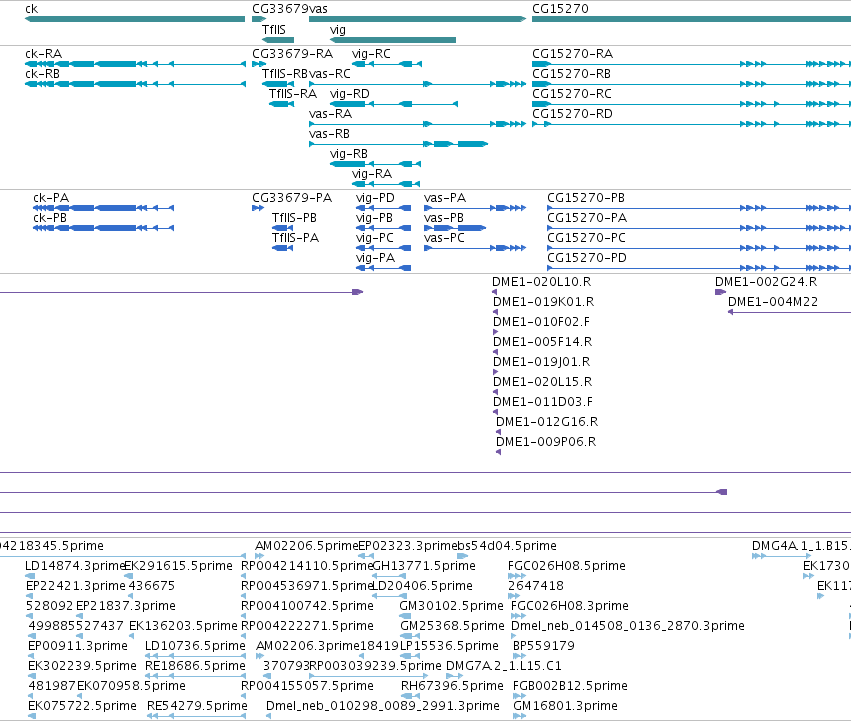851x721 pixels.
Task: Select the CG15270-PA protein label
Action: coord(587,218)
